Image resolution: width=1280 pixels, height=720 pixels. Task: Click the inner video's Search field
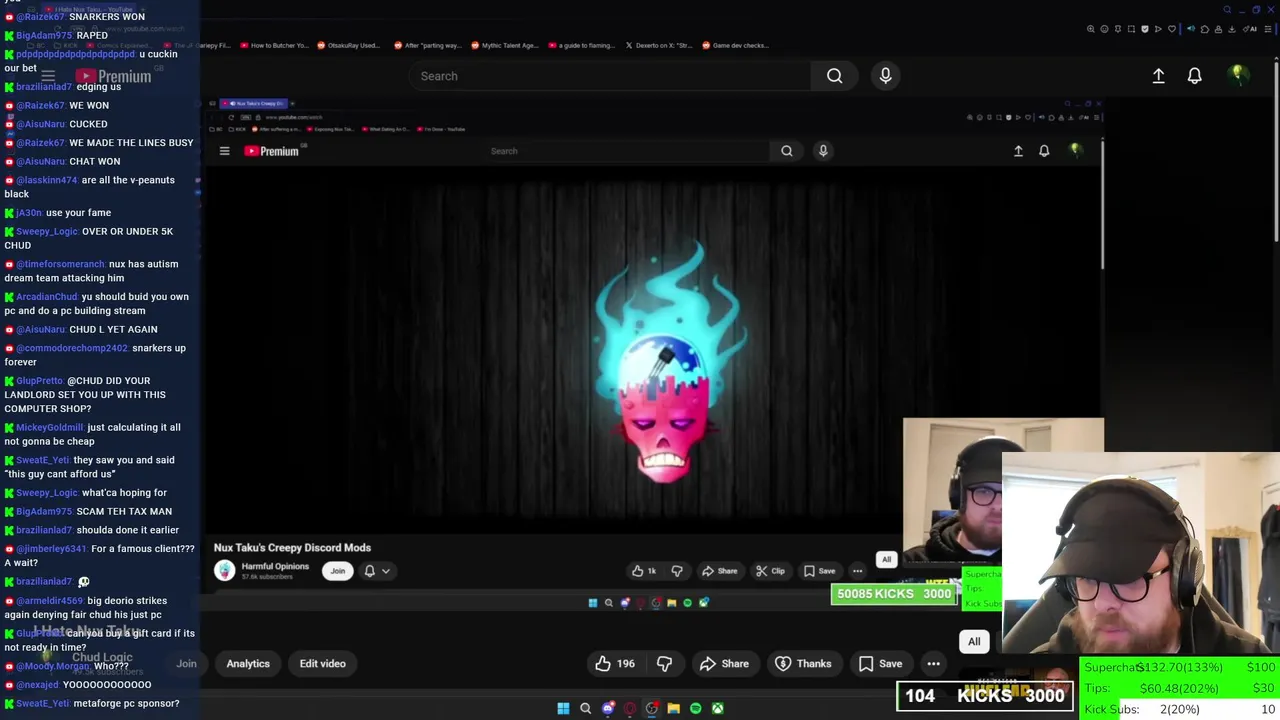click(x=630, y=151)
